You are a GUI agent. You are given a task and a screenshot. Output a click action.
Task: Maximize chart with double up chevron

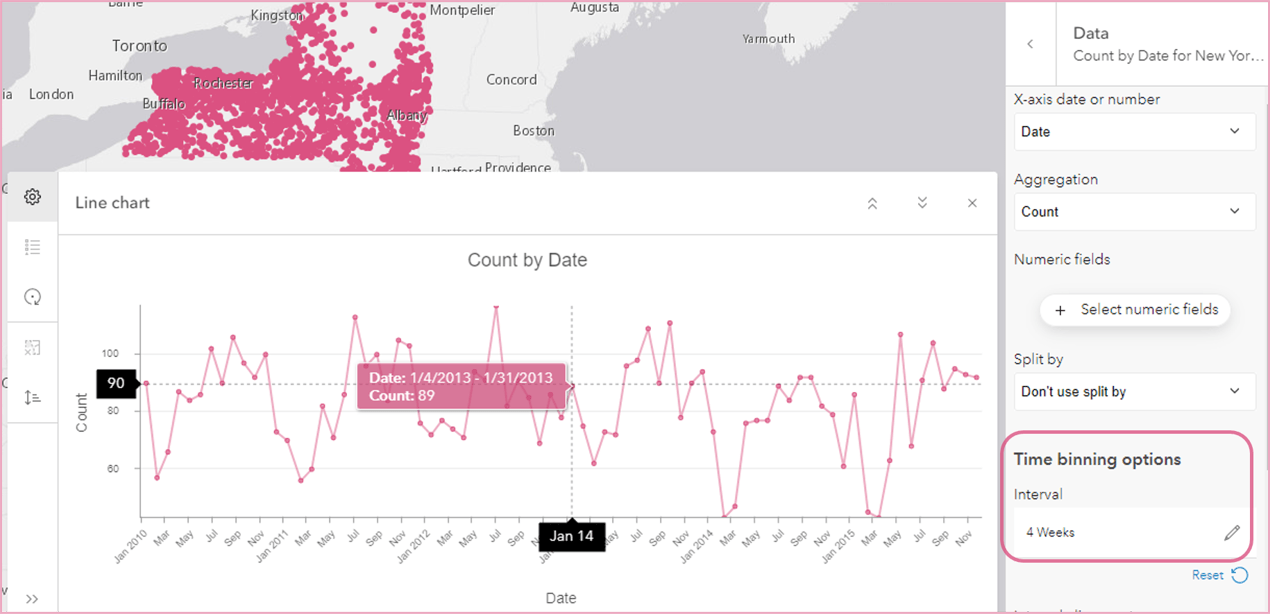coord(872,203)
